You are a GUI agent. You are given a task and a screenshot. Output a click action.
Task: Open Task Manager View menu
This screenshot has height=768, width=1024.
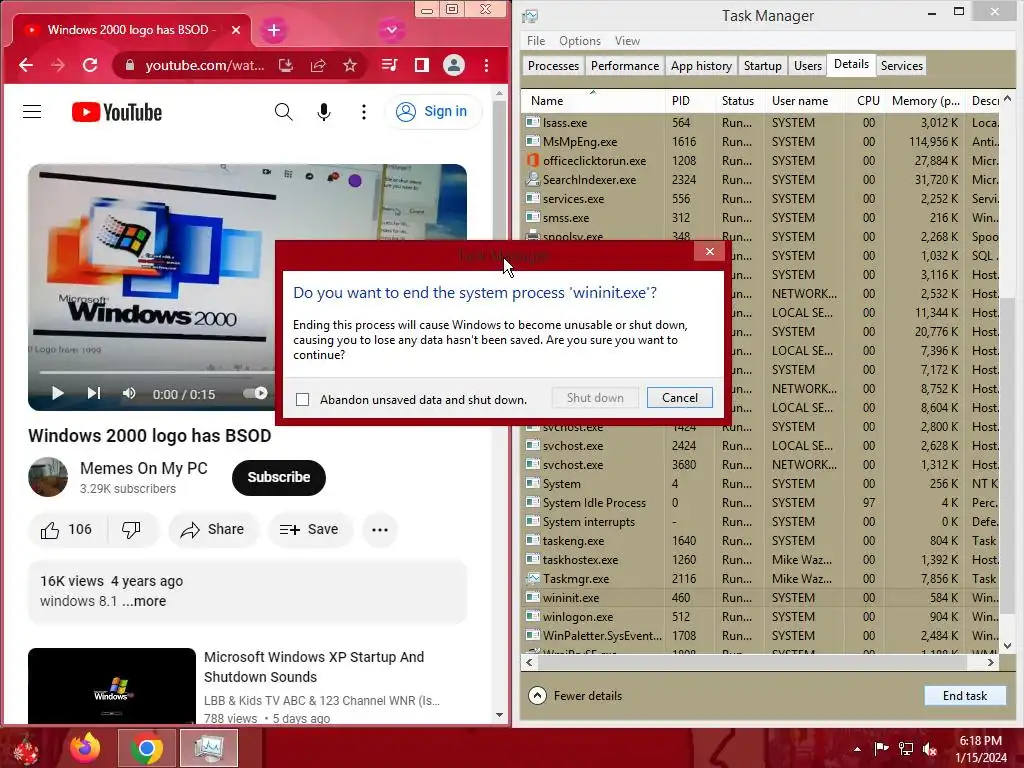[x=627, y=40]
